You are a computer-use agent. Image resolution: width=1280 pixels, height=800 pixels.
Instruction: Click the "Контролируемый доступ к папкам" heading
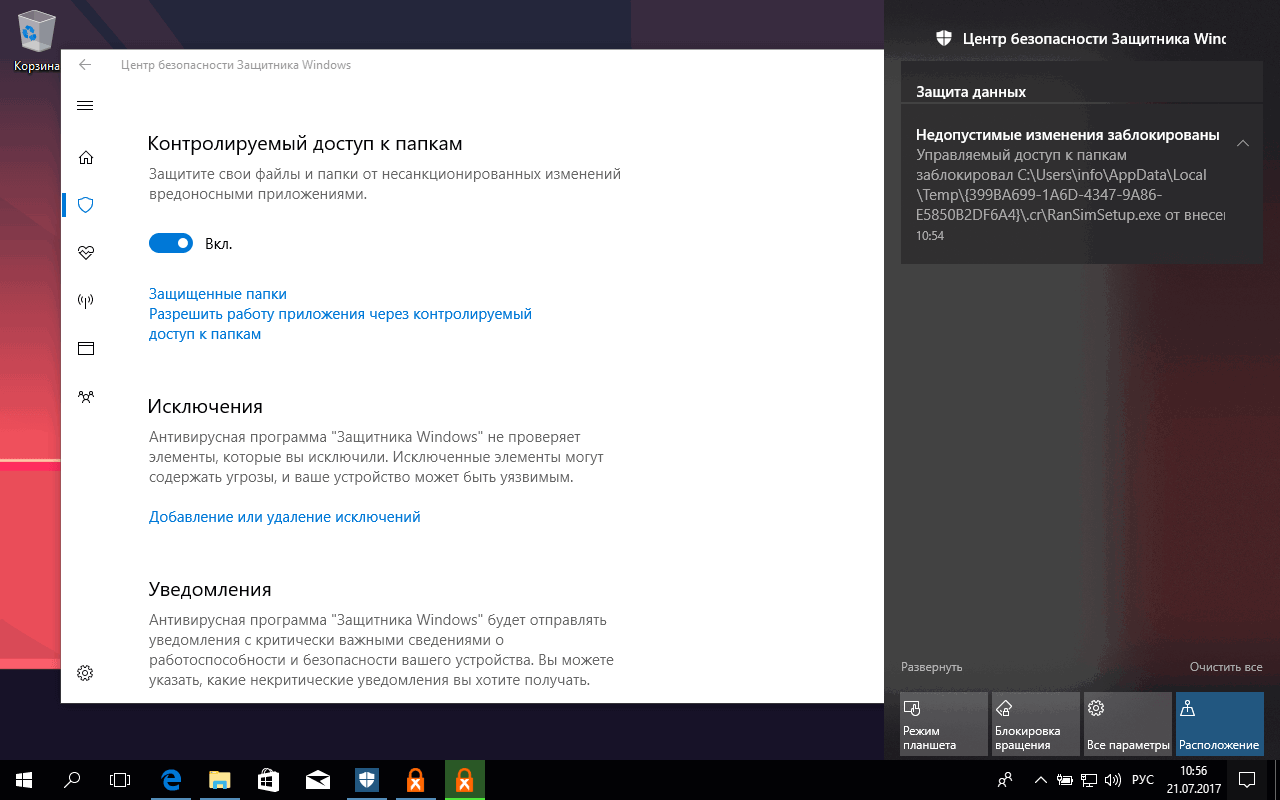(305, 144)
